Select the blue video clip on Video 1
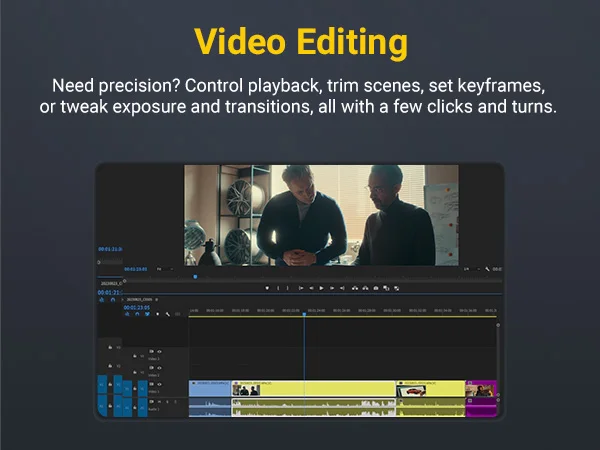Image resolution: width=600 pixels, height=450 pixels. 210,388
